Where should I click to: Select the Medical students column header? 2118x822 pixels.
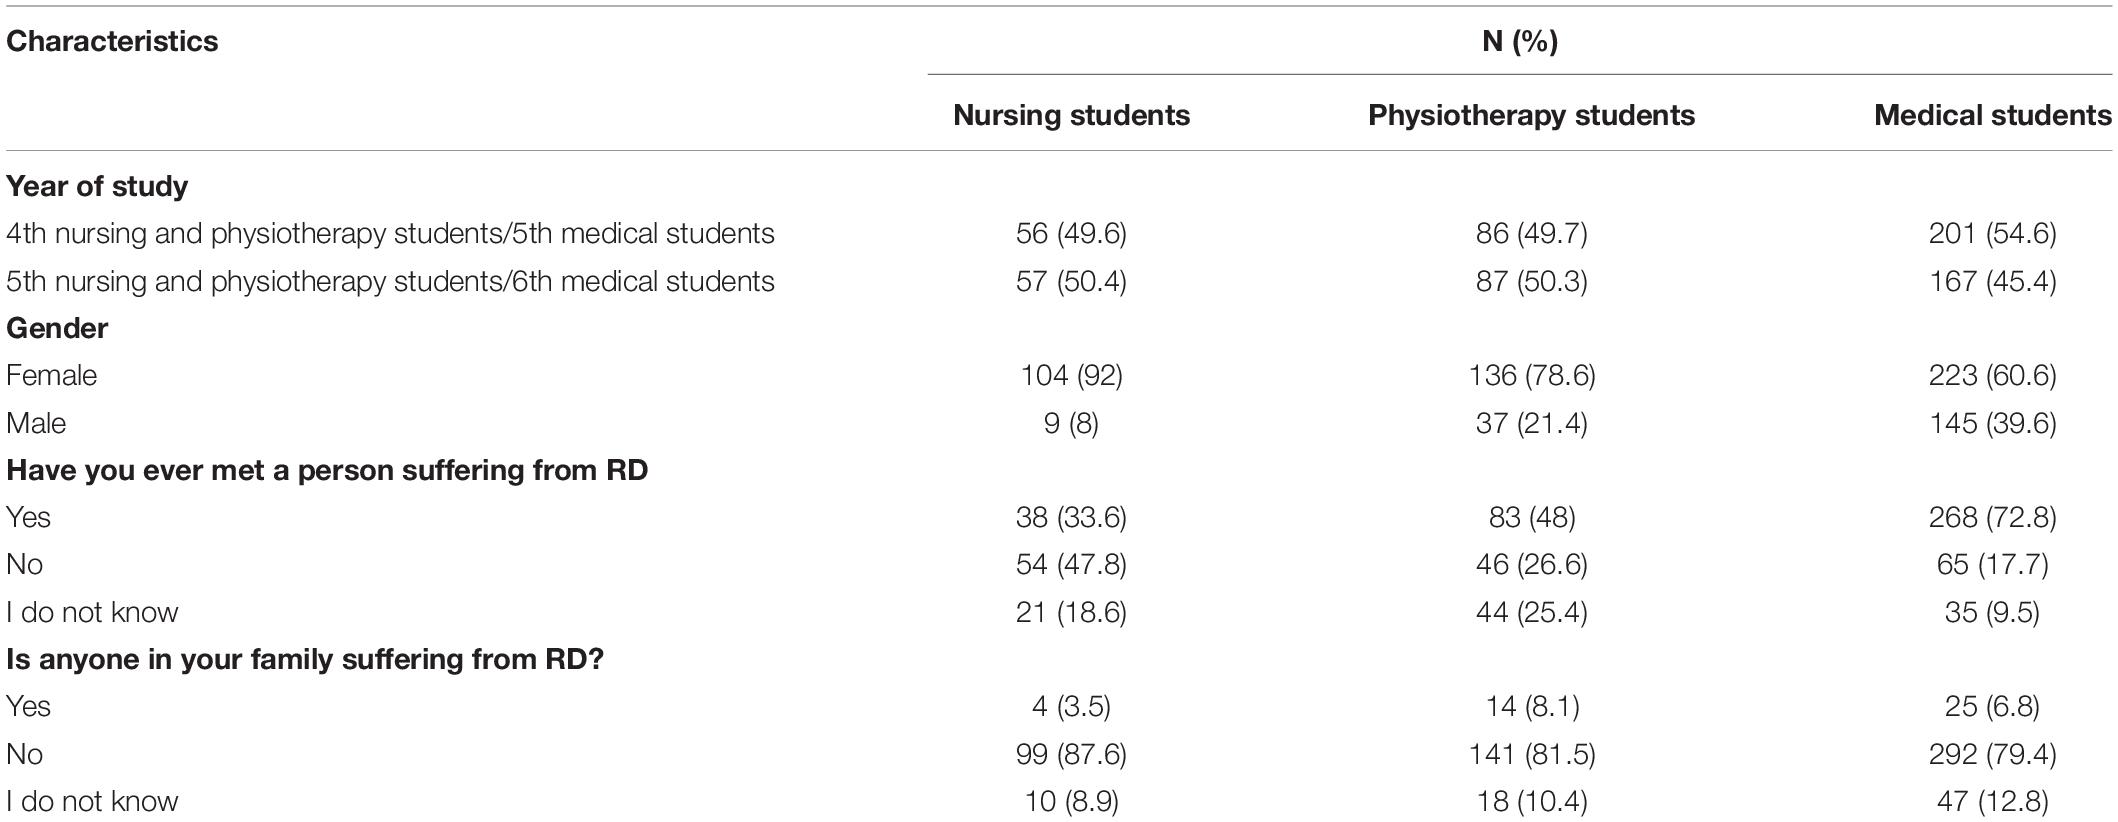click(1992, 115)
